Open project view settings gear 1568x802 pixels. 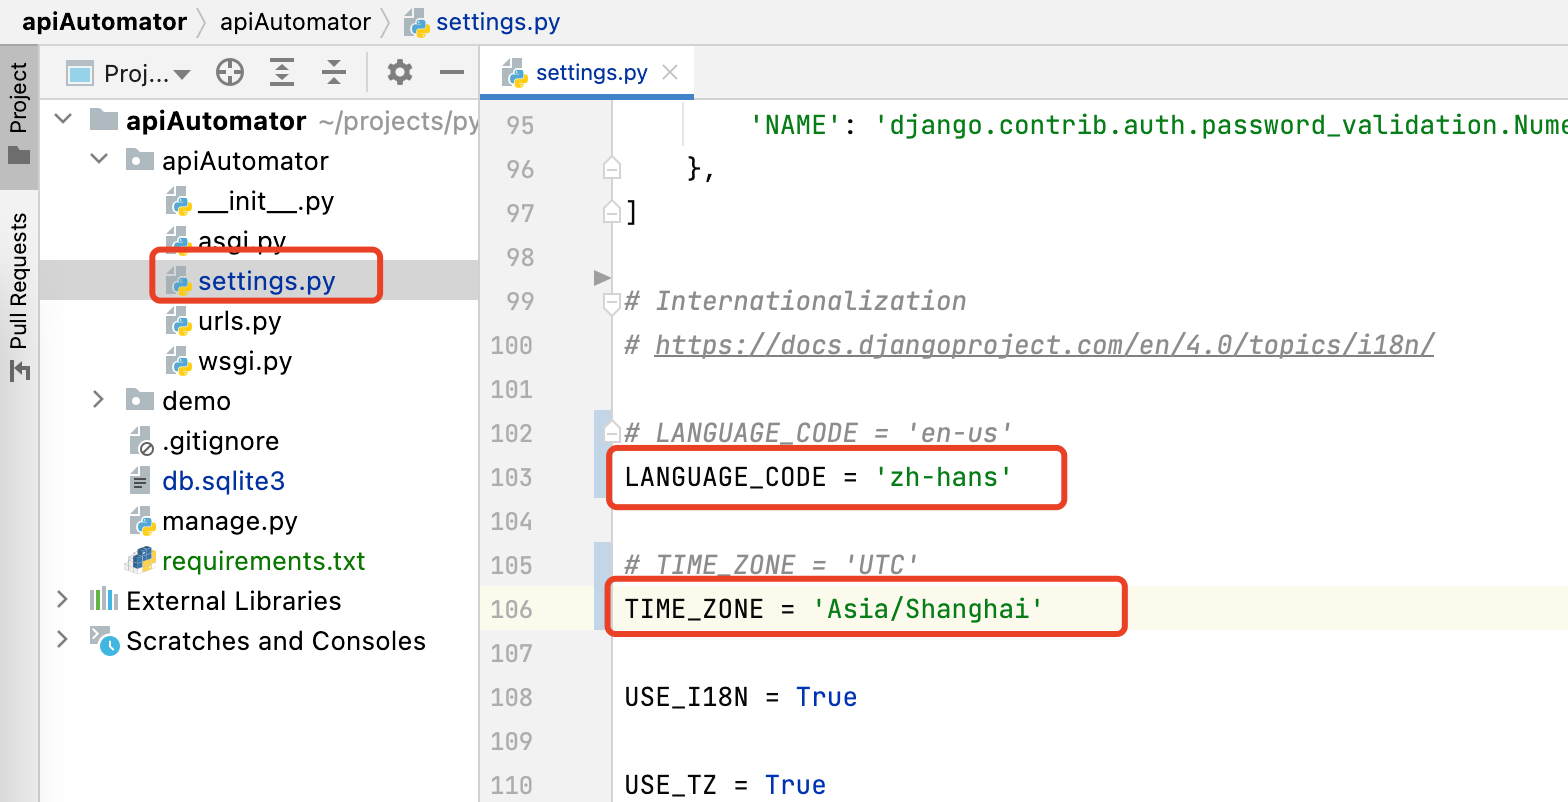point(400,72)
